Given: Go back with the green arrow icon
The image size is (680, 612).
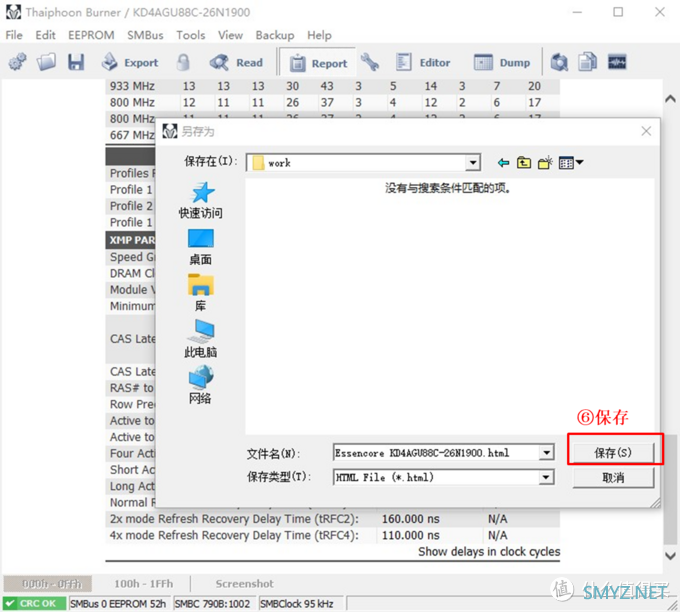Looking at the screenshot, I should (x=503, y=163).
